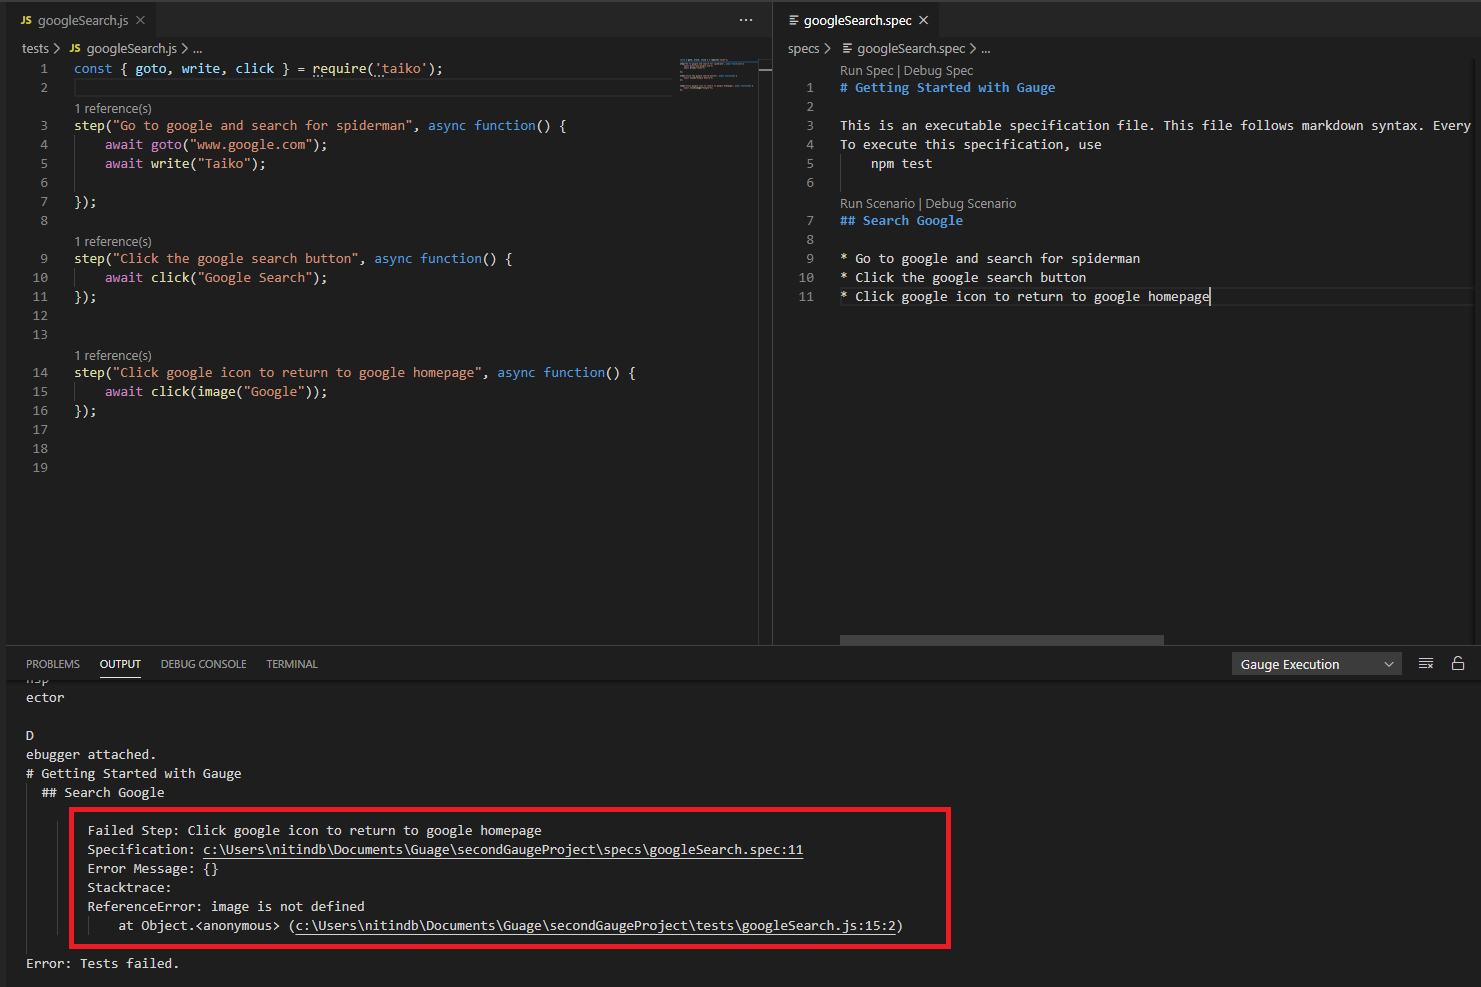This screenshot has width=1481, height=987.
Task: Open the DEBUG CONSOLE tab
Action: [203, 663]
